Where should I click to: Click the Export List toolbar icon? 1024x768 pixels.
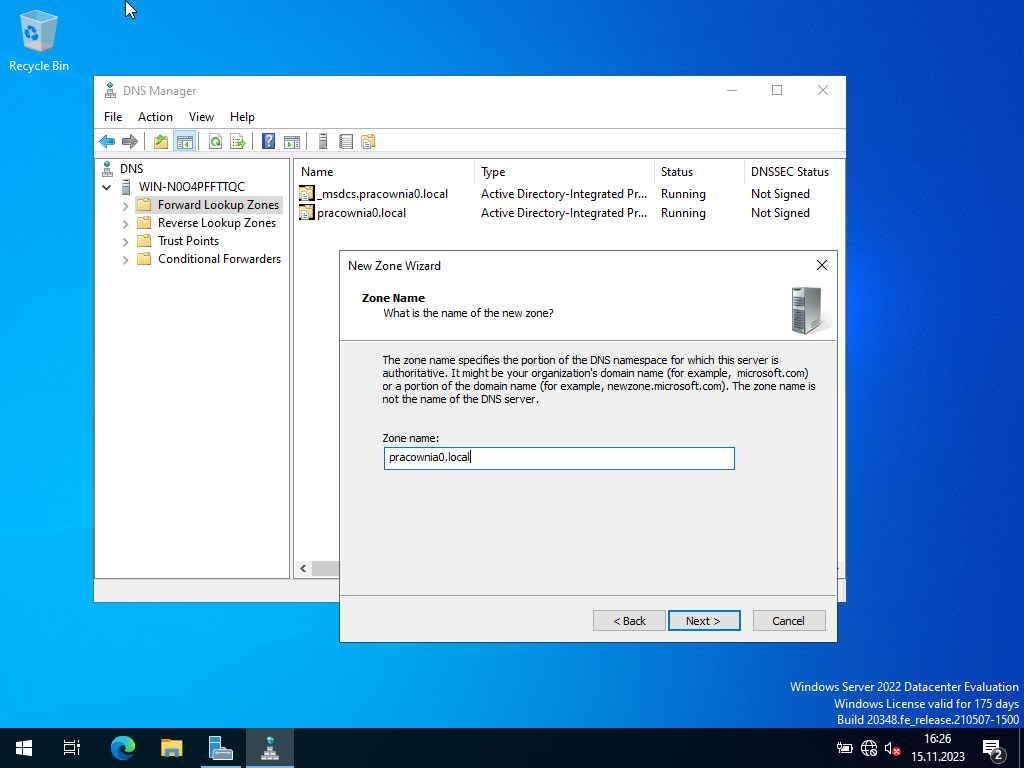pos(238,141)
